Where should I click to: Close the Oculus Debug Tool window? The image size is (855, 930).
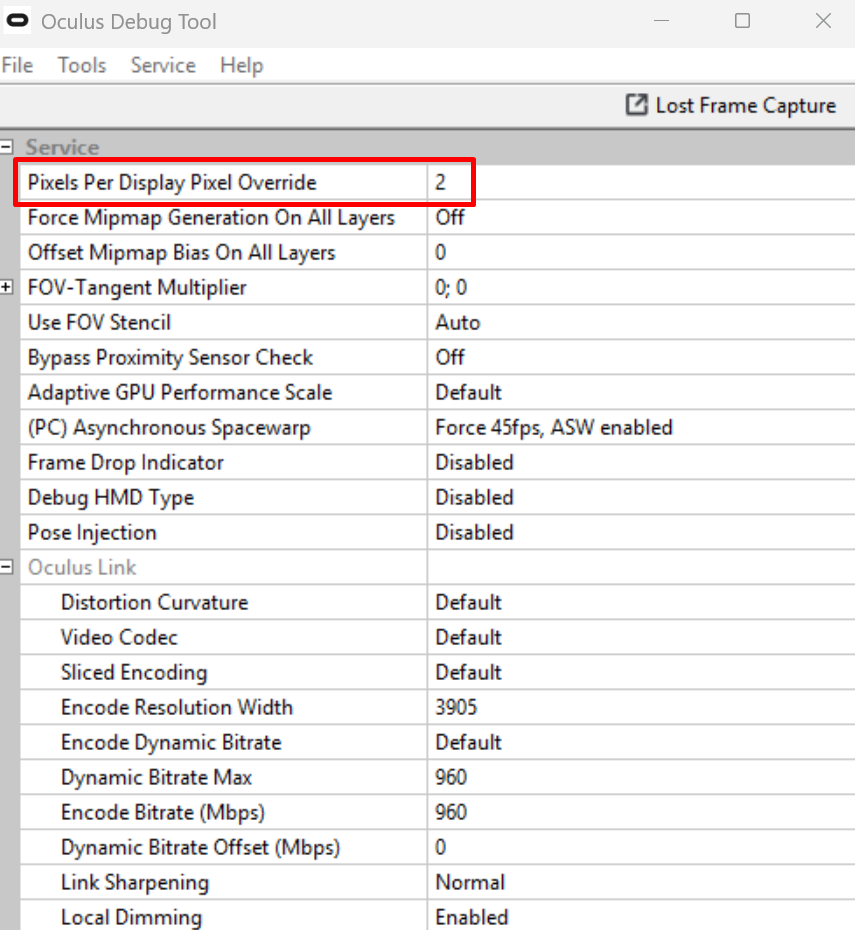pyautogui.click(x=823, y=21)
